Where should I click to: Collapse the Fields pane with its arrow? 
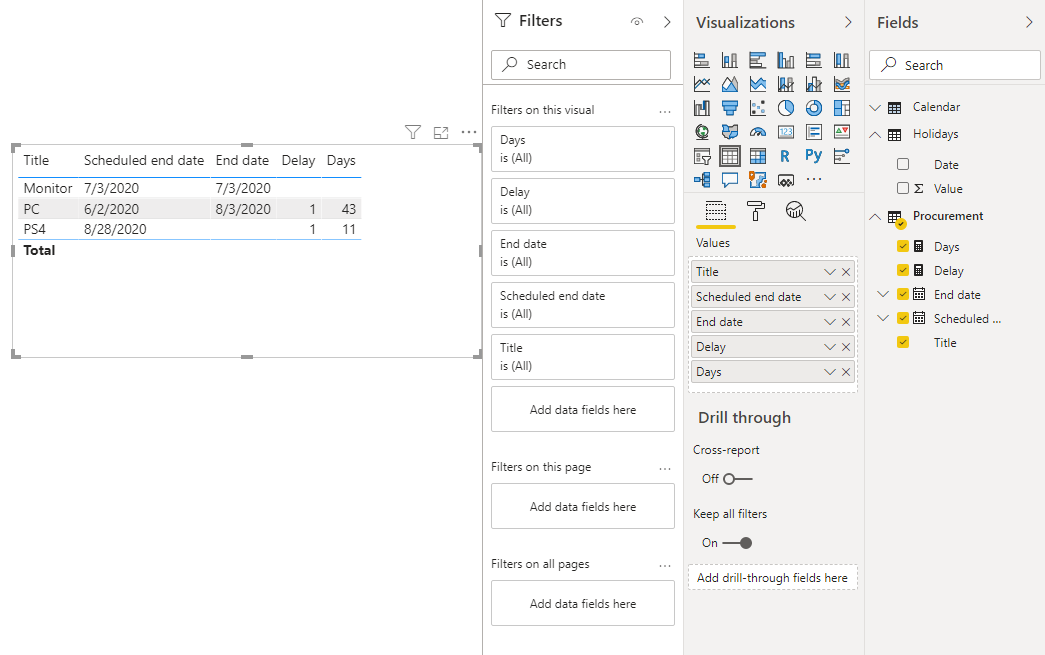[x=1029, y=22]
